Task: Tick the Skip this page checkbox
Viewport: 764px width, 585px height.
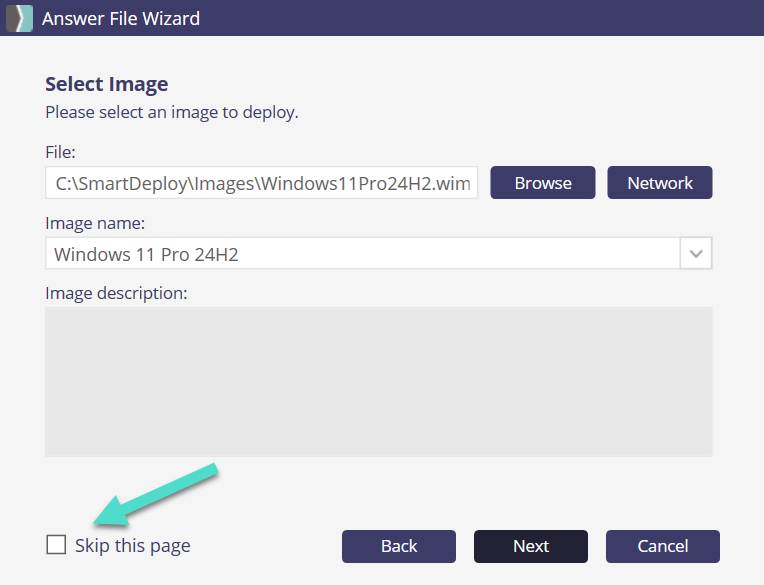Action: (x=56, y=545)
